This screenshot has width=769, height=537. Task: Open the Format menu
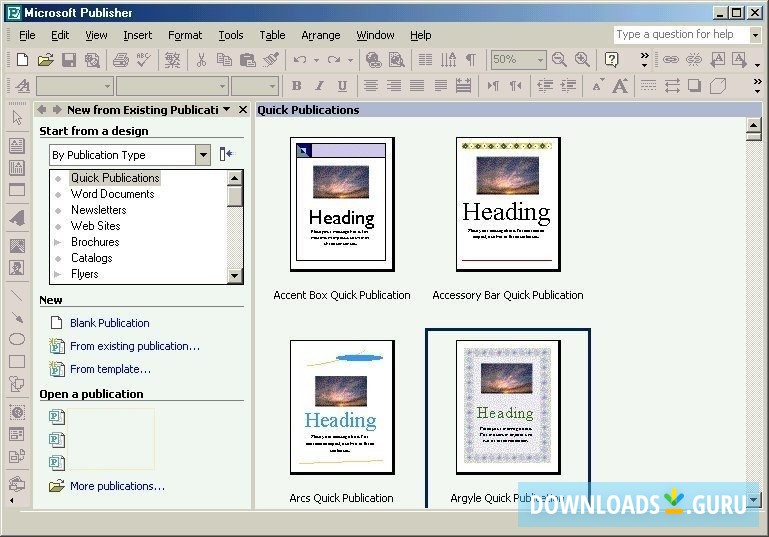coord(185,35)
